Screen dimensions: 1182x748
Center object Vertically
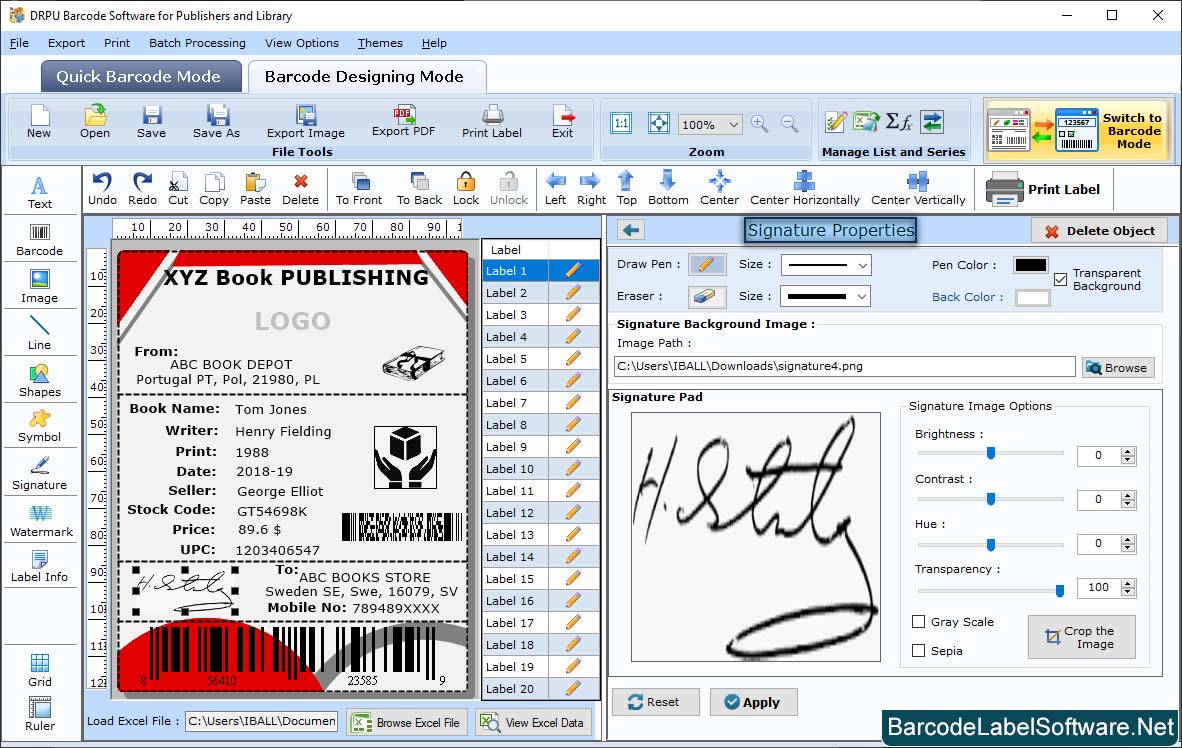[918, 189]
